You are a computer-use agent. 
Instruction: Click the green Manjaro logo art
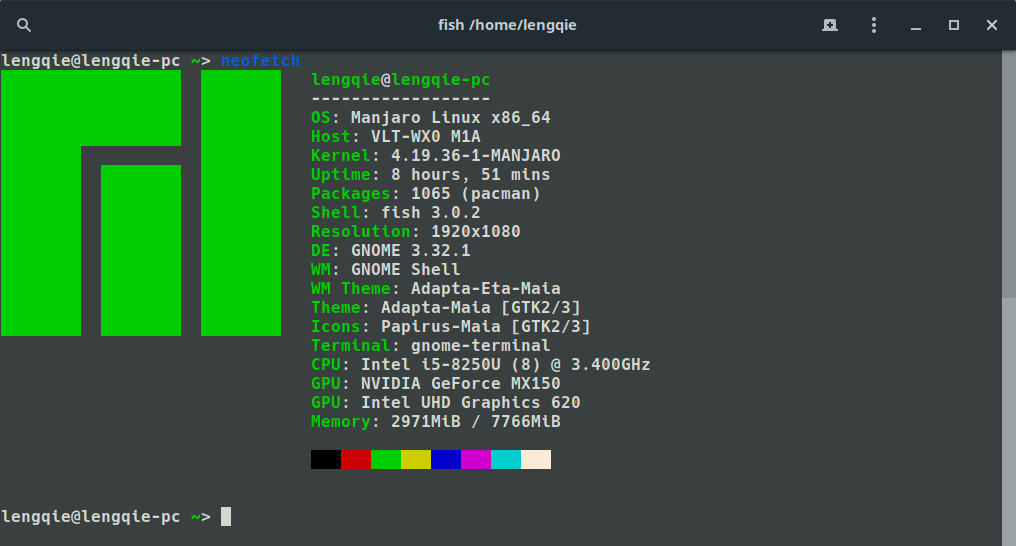click(141, 203)
